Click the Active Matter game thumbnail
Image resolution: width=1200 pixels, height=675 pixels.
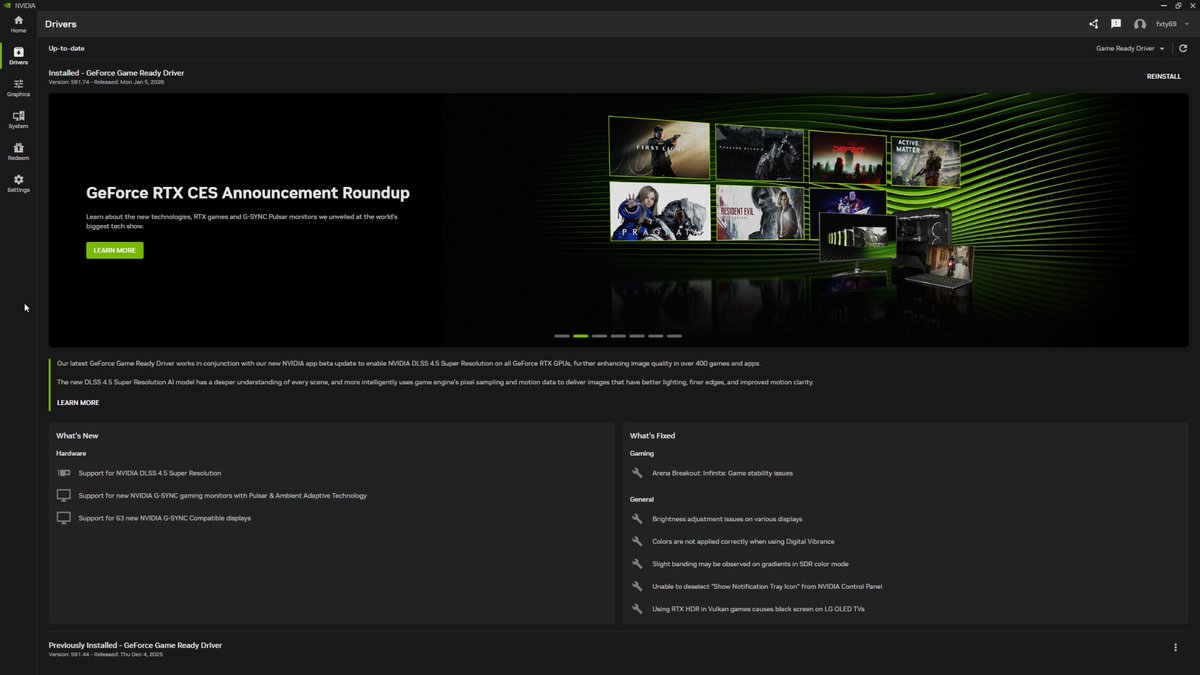pos(925,162)
